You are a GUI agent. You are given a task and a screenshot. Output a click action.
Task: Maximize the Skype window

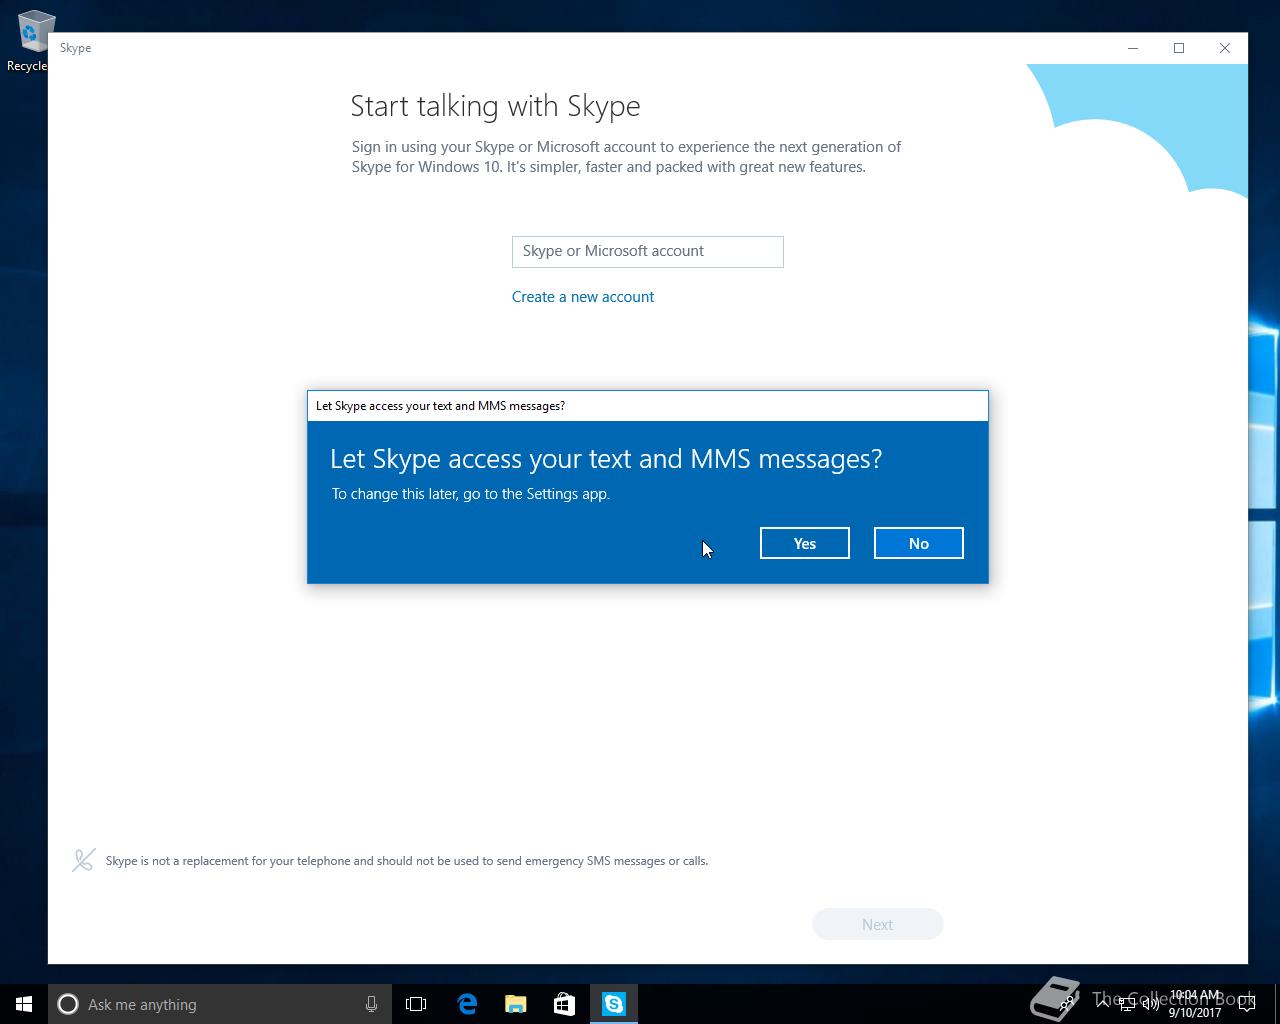1179,48
